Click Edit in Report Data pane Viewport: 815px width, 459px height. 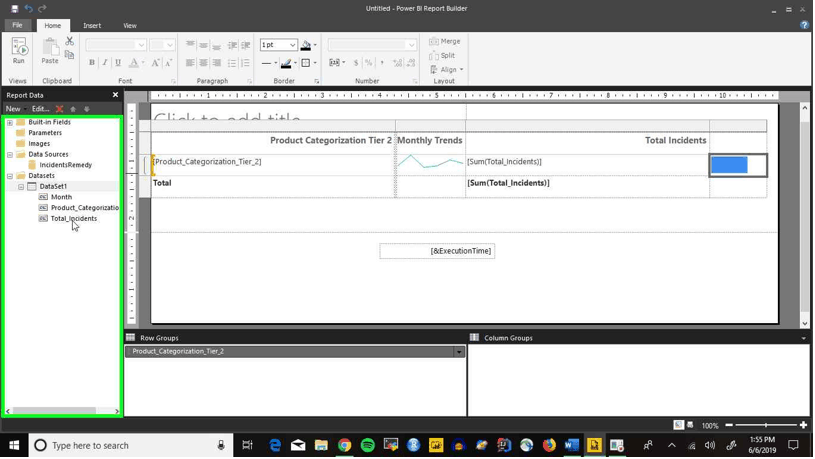[x=41, y=109]
